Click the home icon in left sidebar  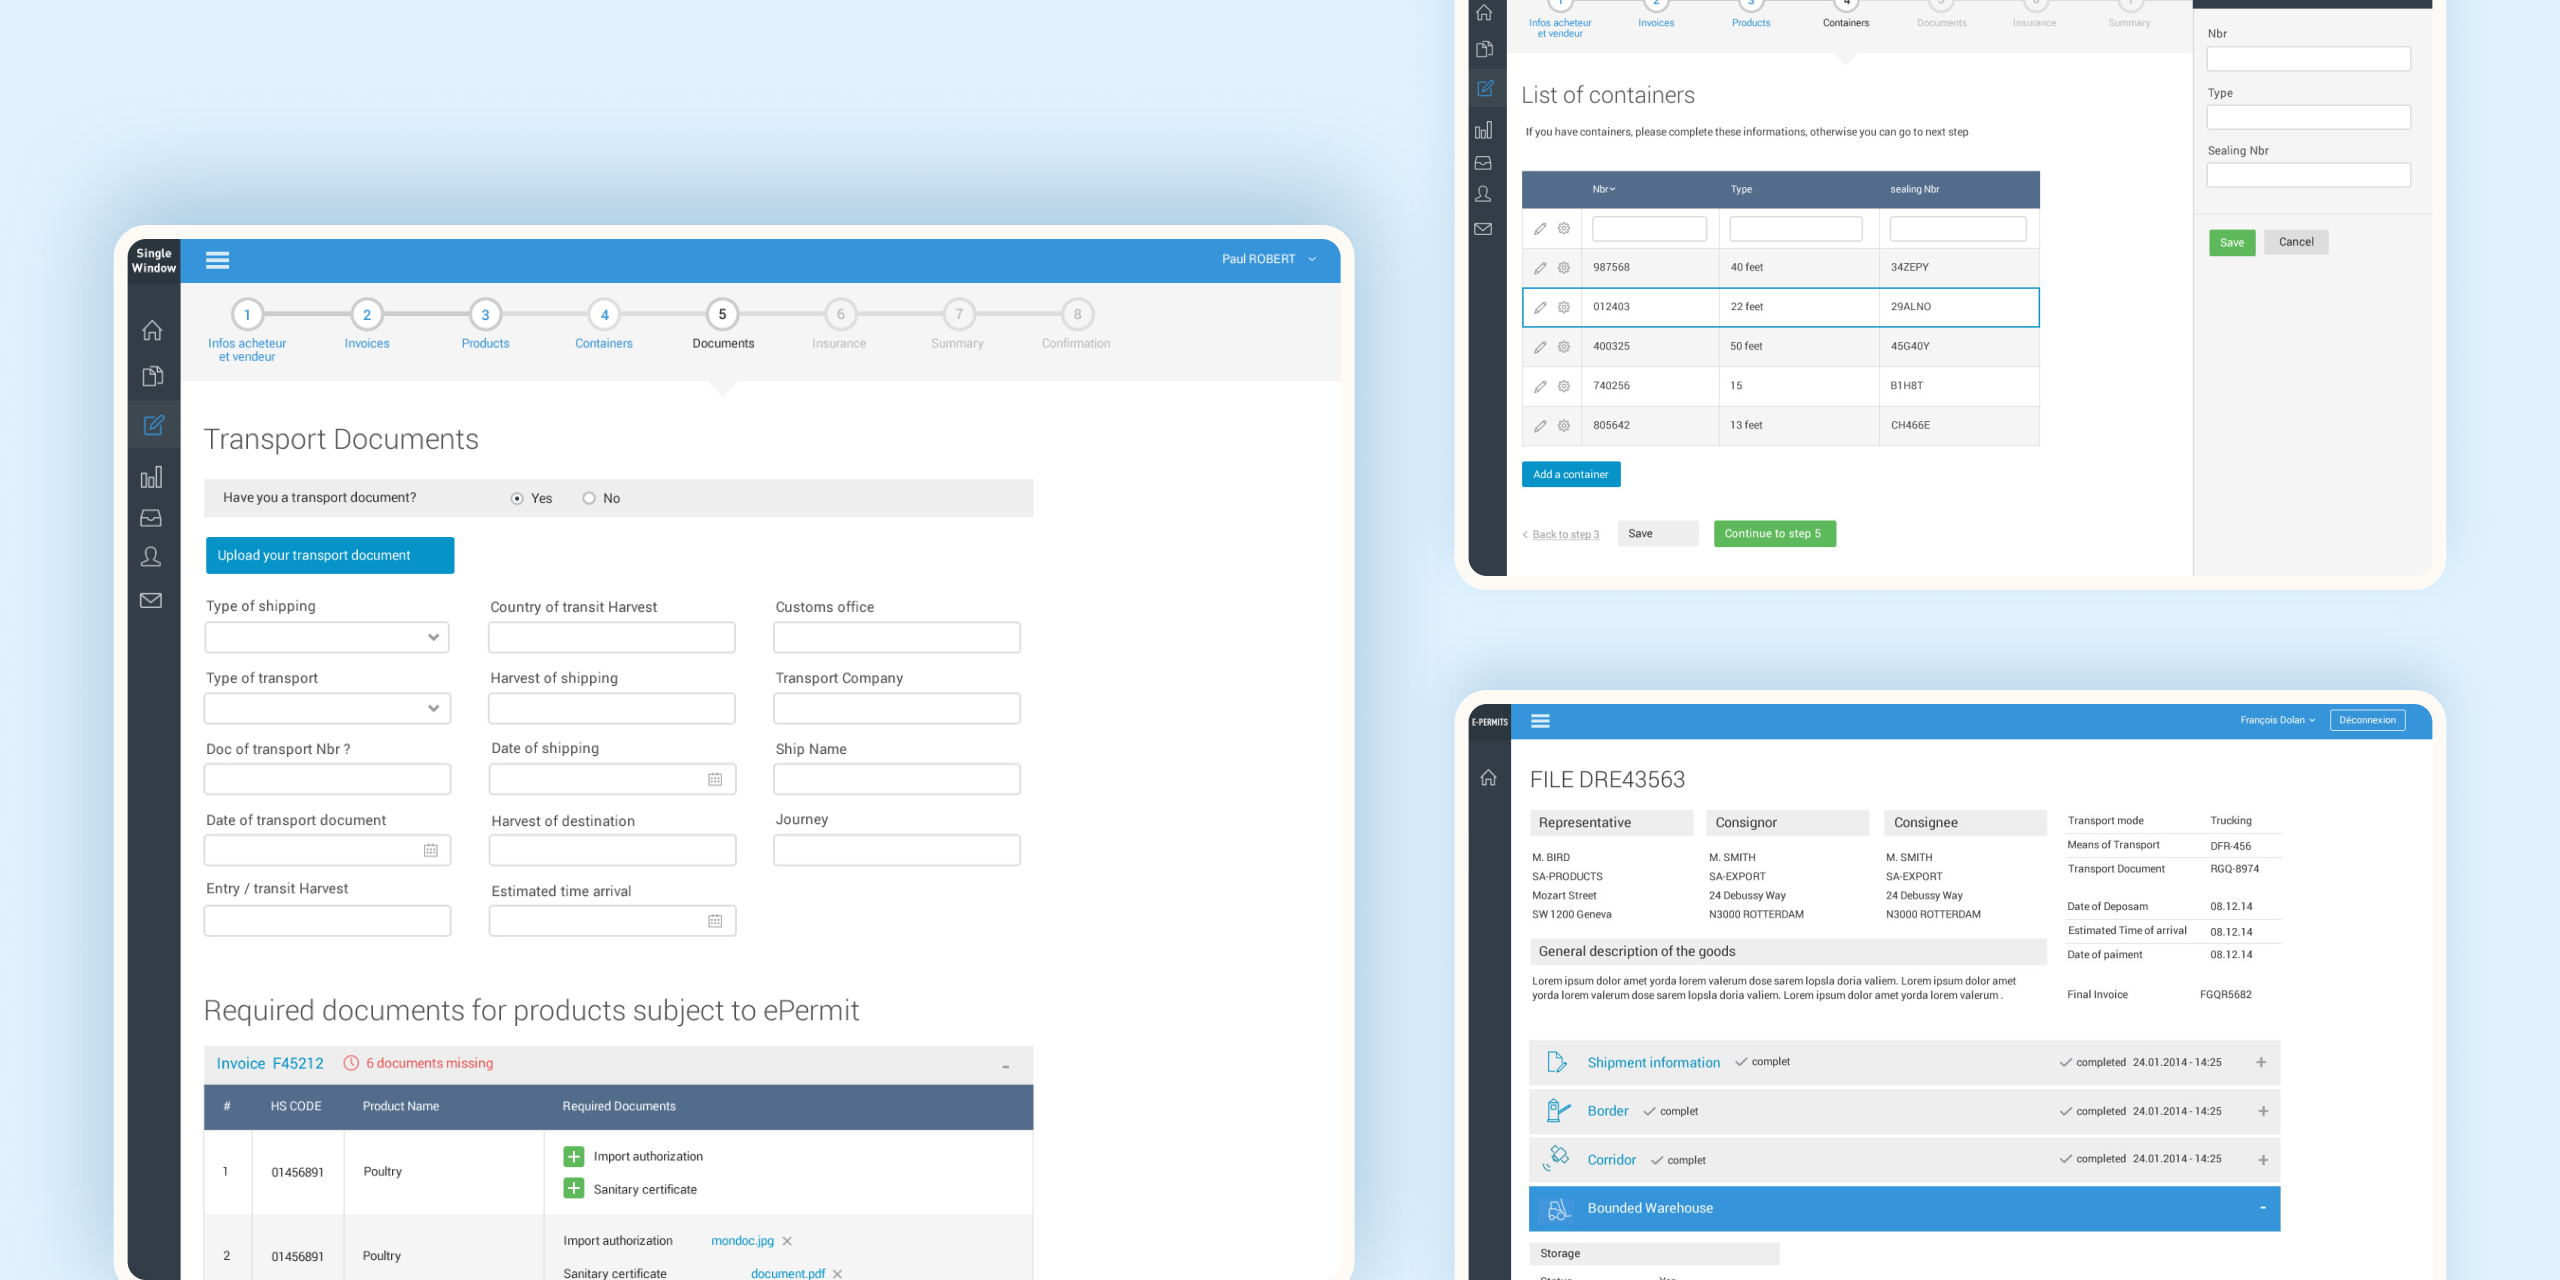(x=152, y=330)
